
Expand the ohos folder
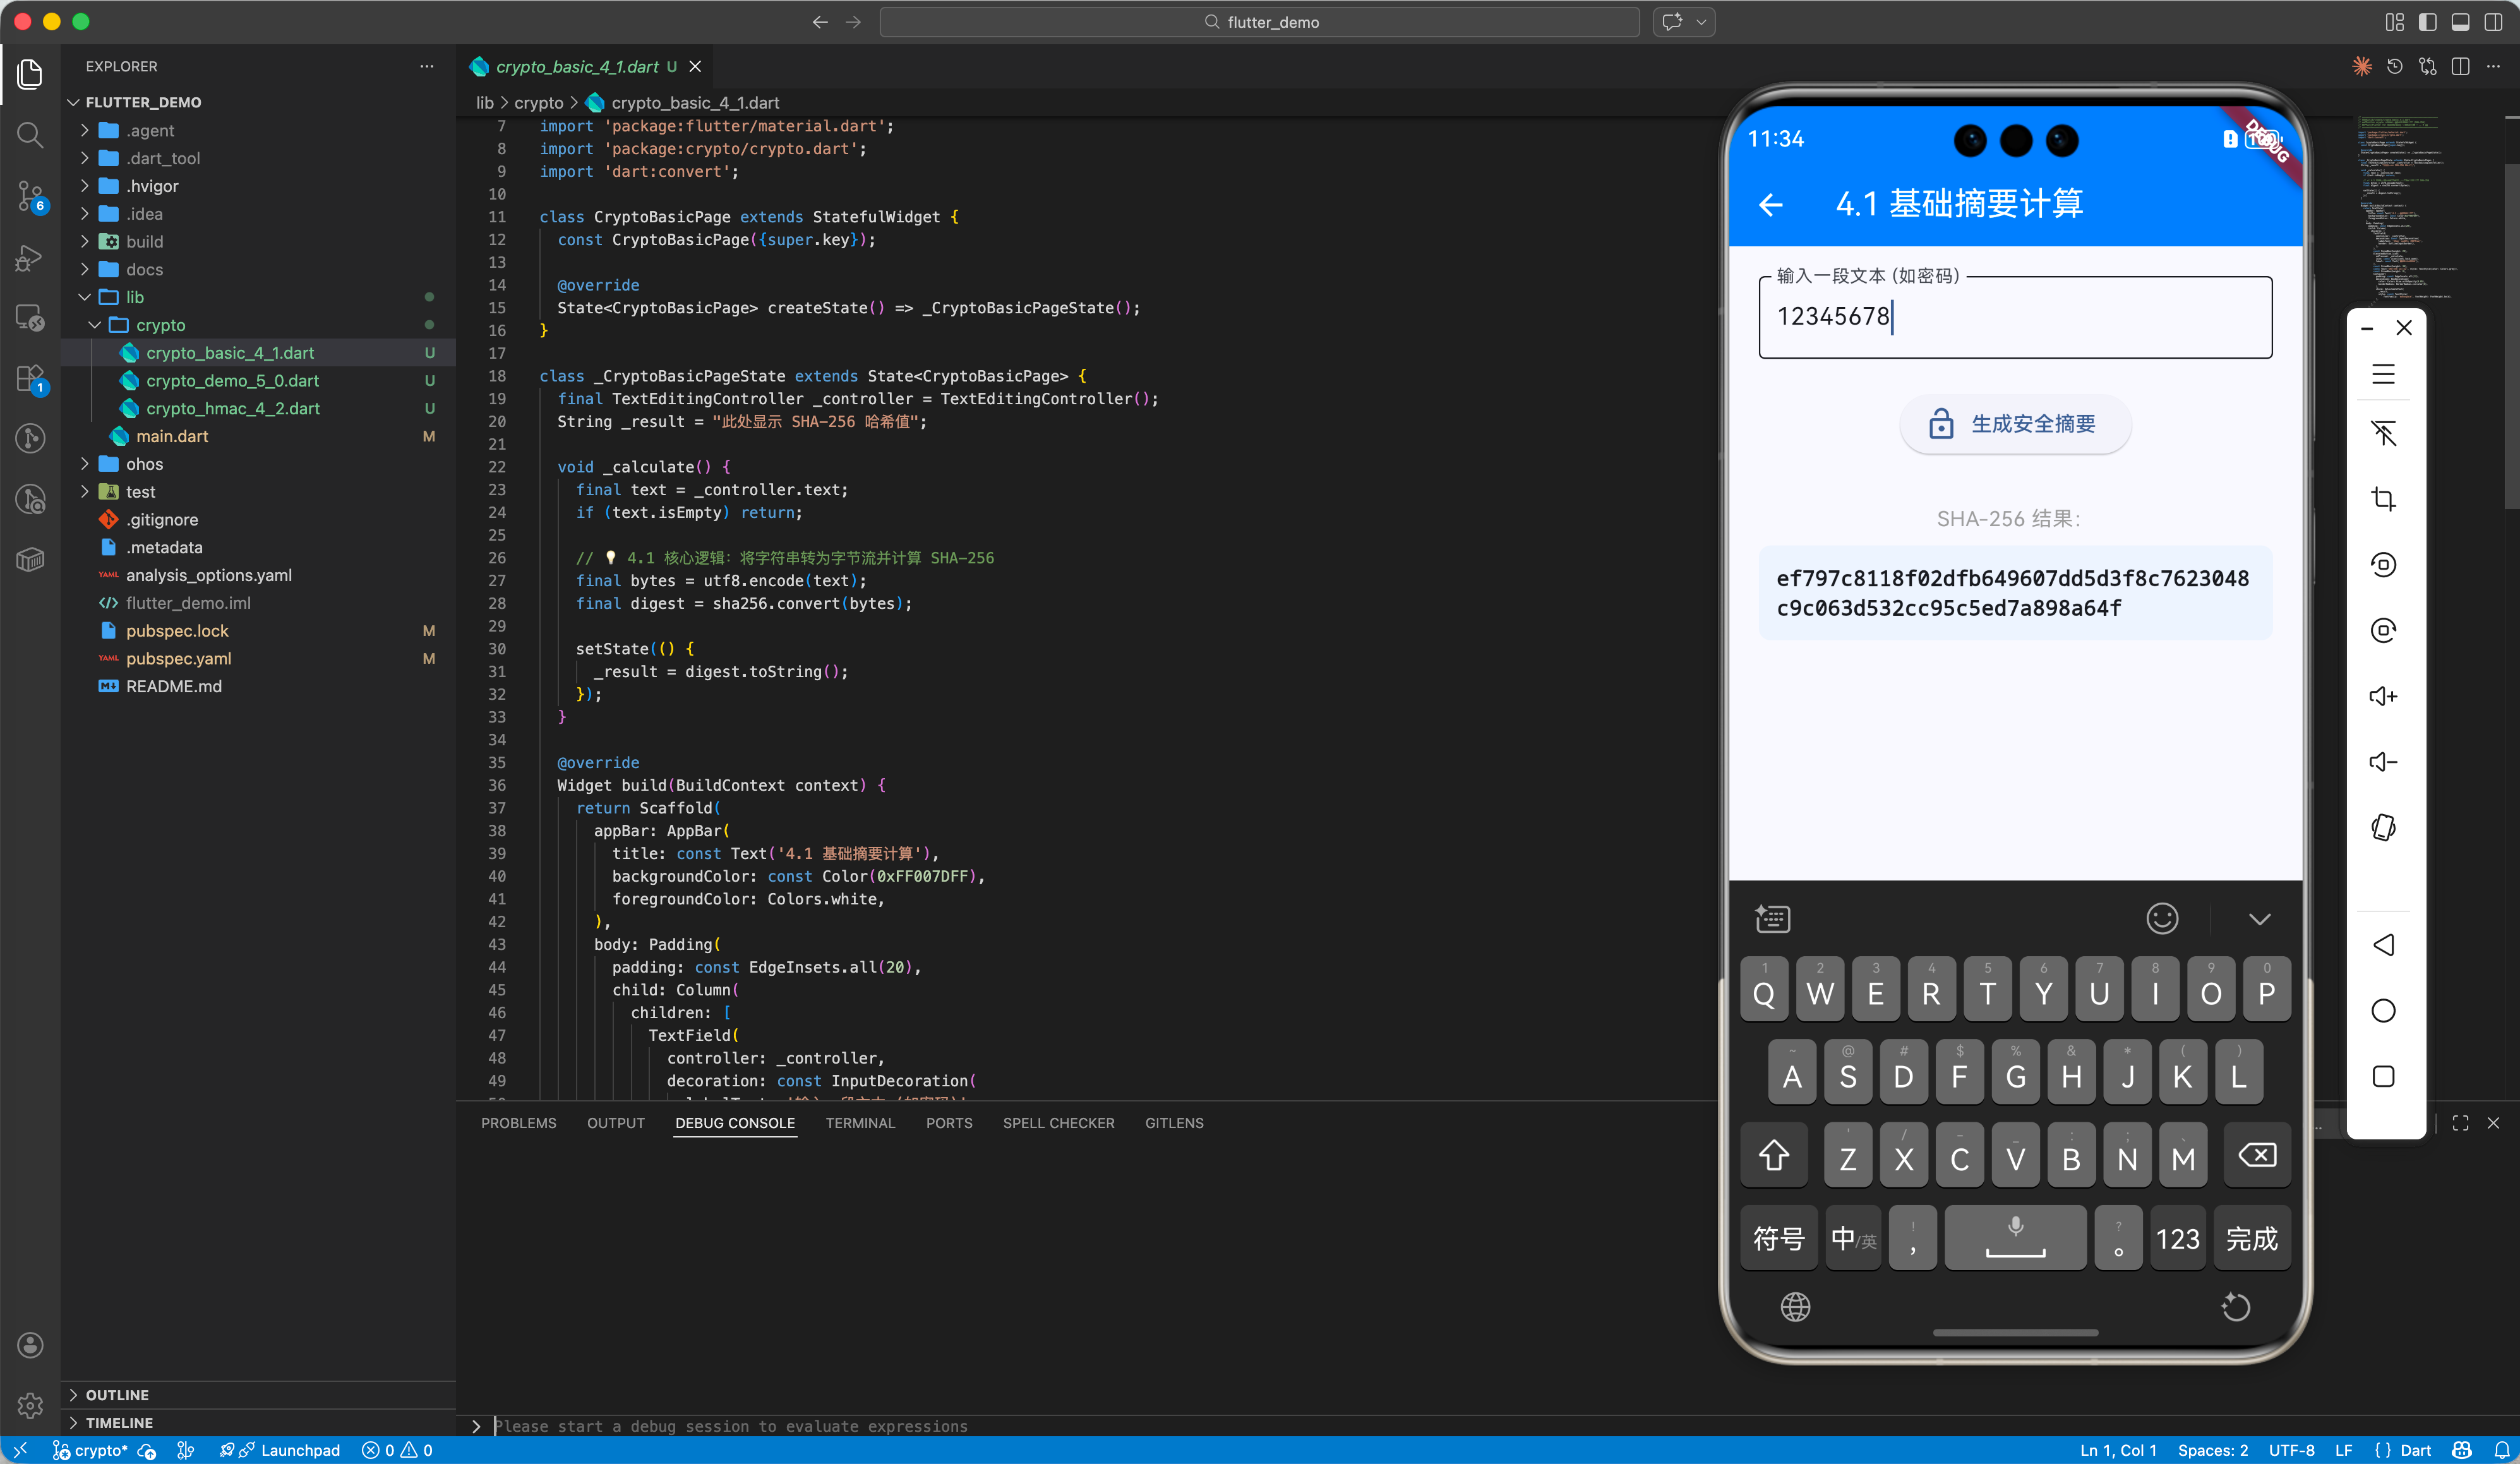pyautogui.click(x=144, y=464)
